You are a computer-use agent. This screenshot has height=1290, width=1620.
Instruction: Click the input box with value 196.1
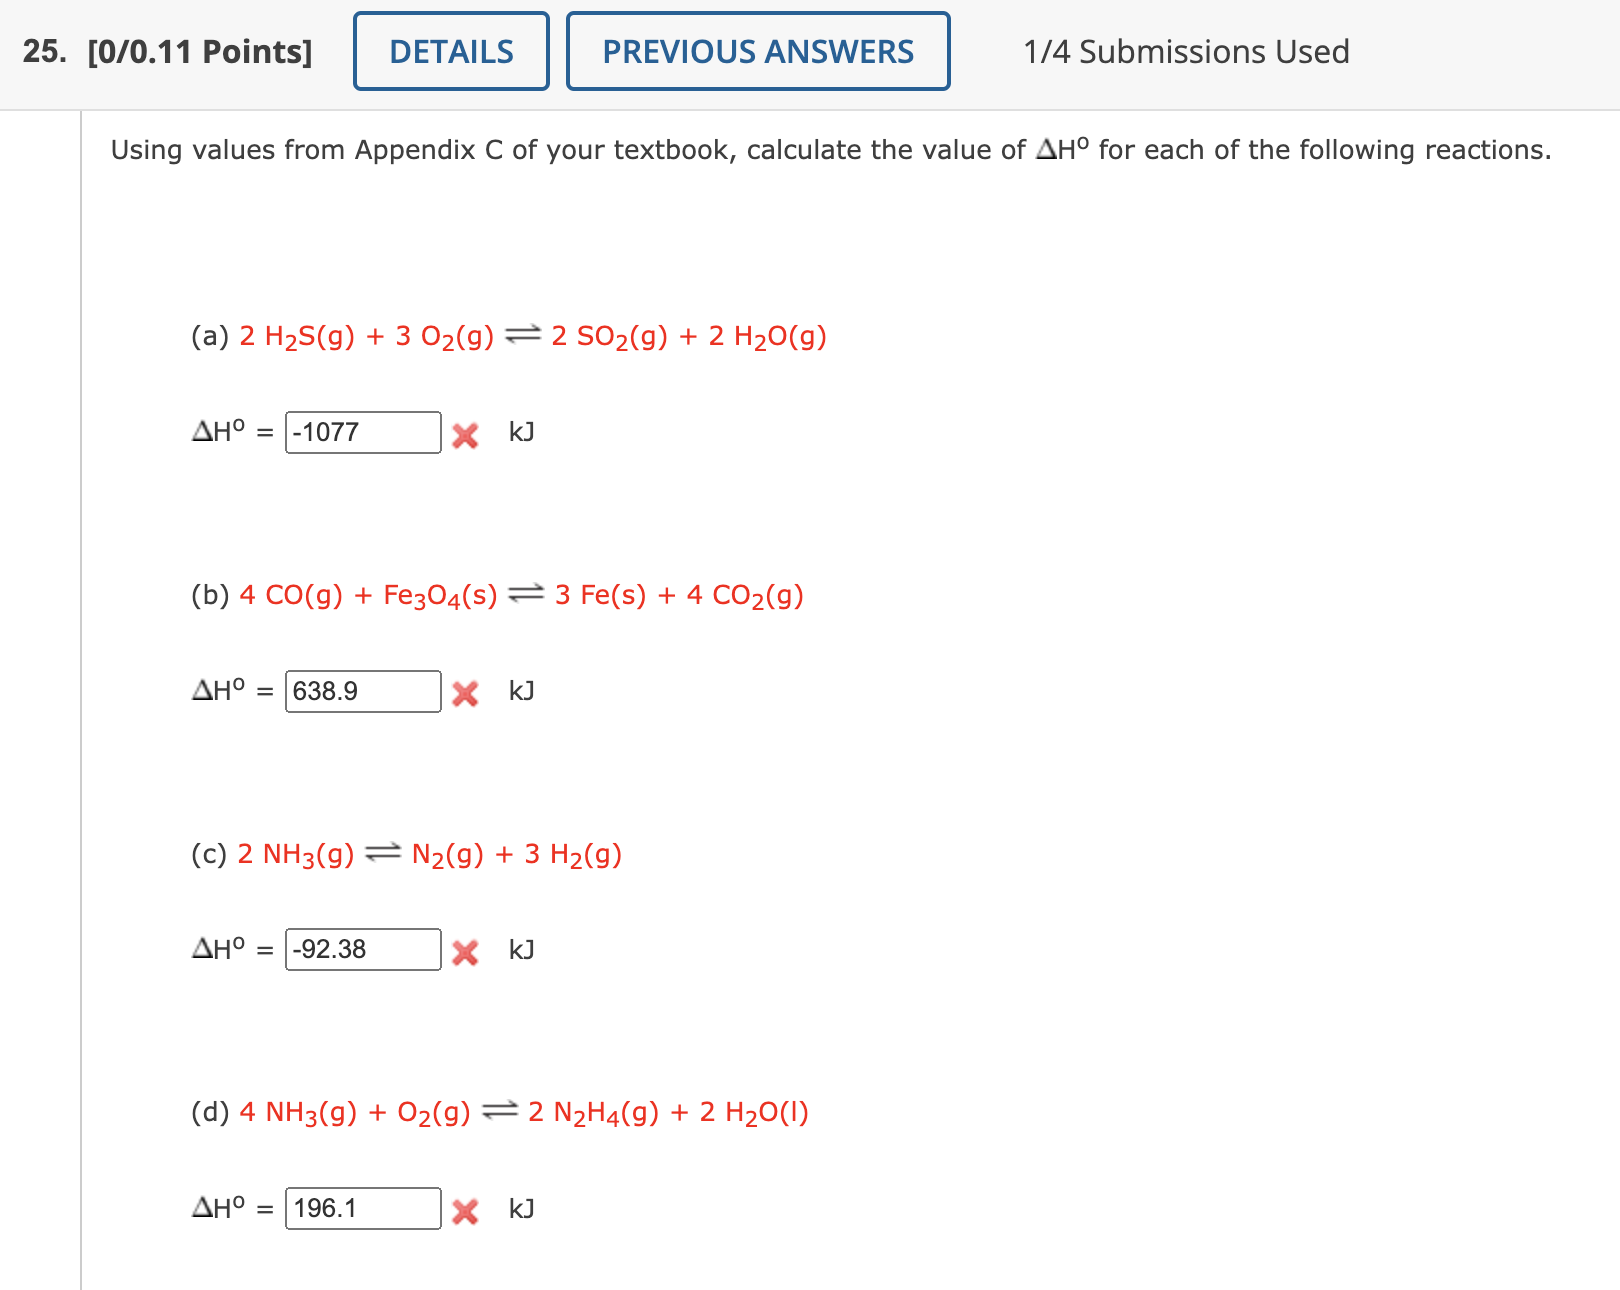(x=363, y=1207)
